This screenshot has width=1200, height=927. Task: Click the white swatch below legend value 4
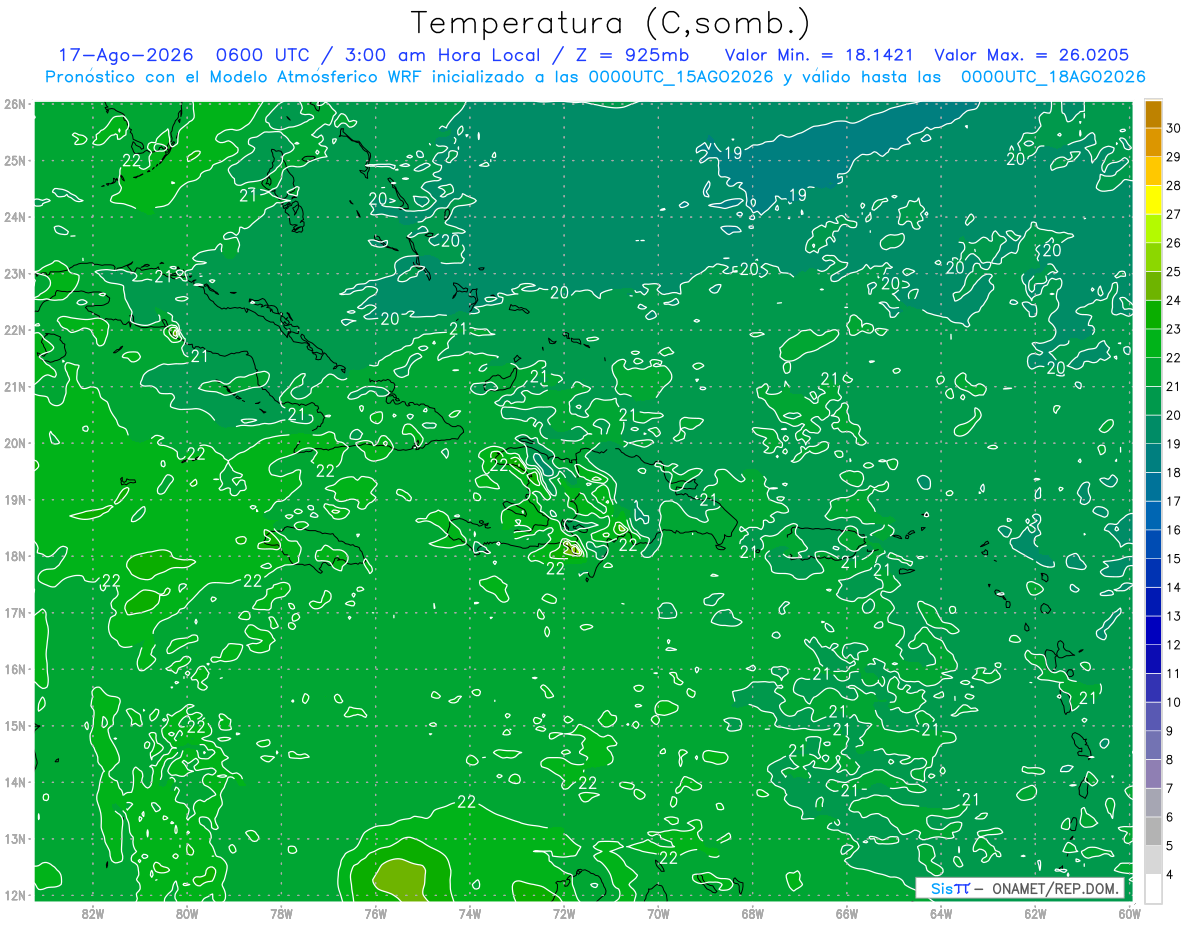point(1153,888)
